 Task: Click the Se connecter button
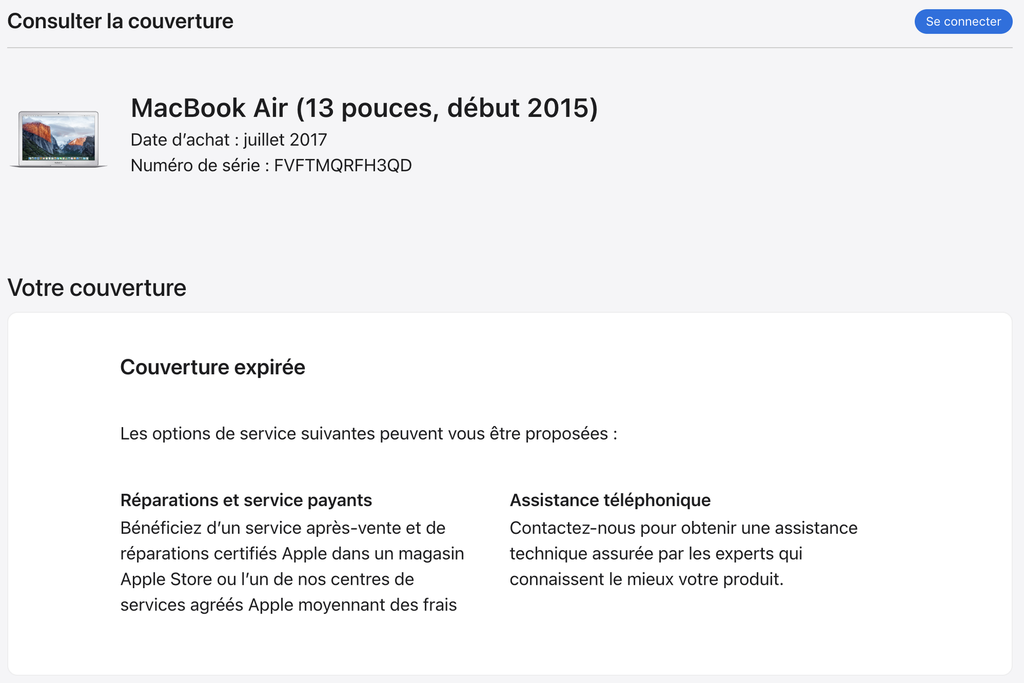click(963, 22)
